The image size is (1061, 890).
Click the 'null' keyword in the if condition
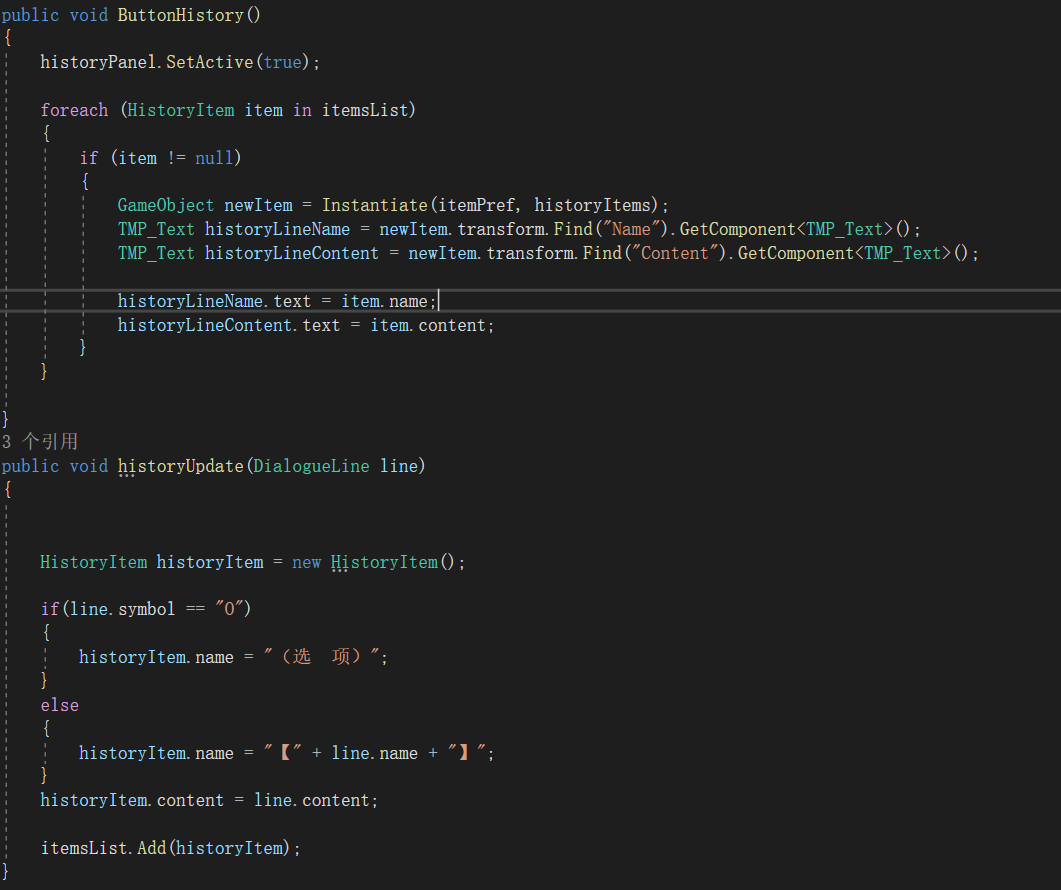214,158
